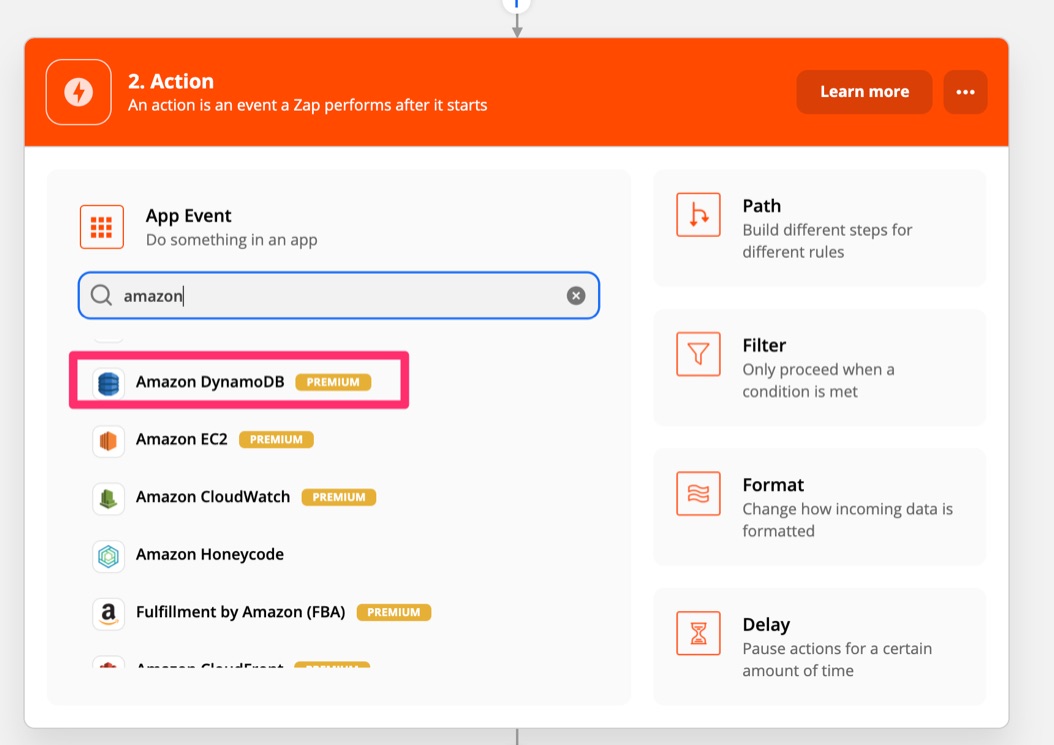Click the Learn more button
The image size is (1054, 745).
(x=864, y=91)
